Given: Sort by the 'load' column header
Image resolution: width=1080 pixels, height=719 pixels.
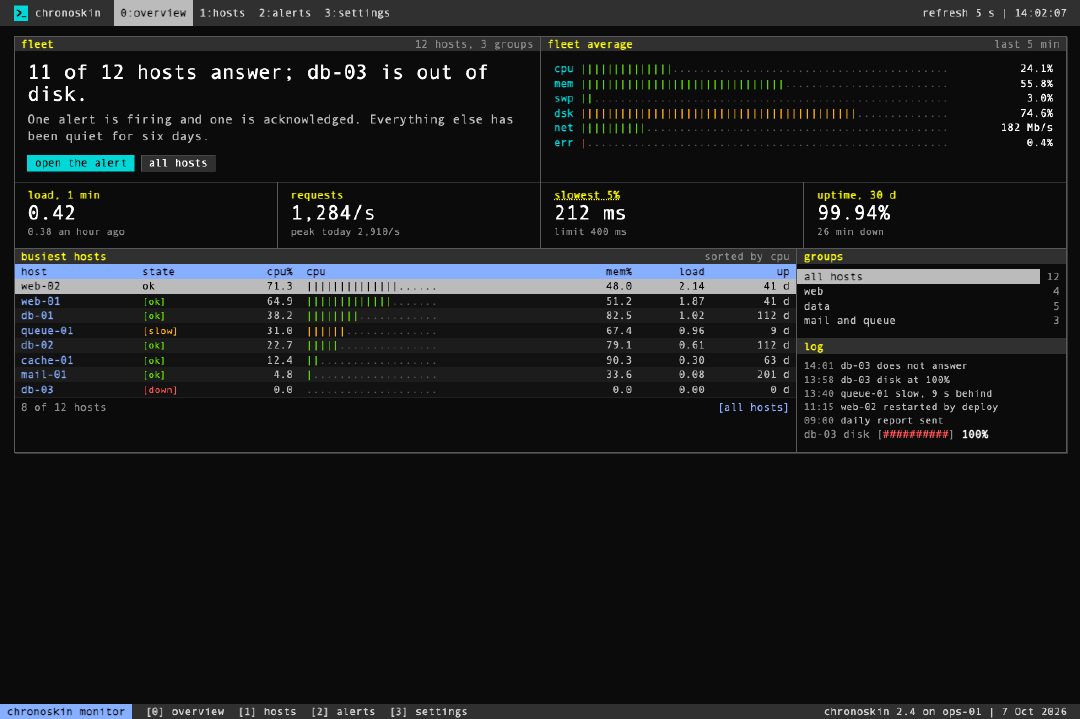Looking at the screenshot, I should coord(692,272).
